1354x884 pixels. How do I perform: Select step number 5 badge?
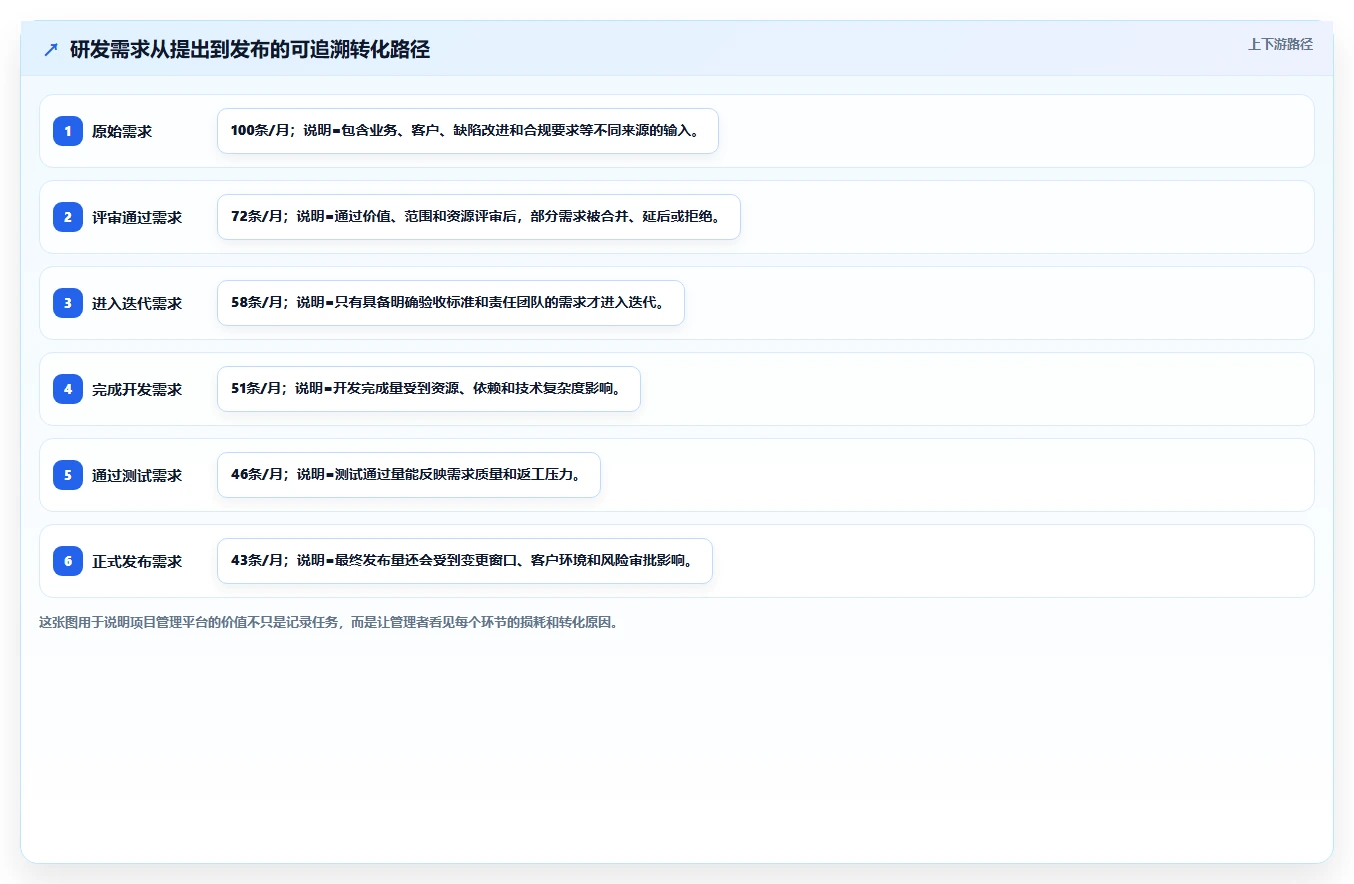point(68,475)
